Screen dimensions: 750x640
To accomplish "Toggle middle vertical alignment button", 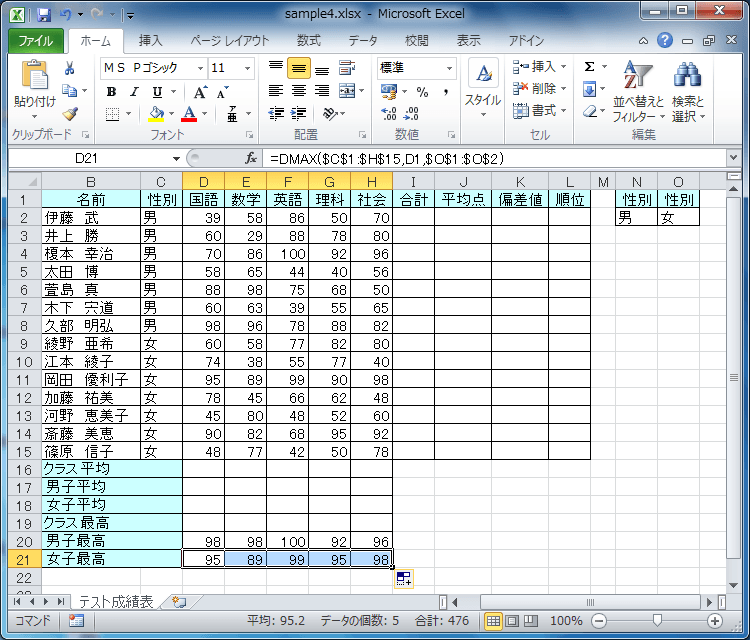I will [x=298, y=68].
